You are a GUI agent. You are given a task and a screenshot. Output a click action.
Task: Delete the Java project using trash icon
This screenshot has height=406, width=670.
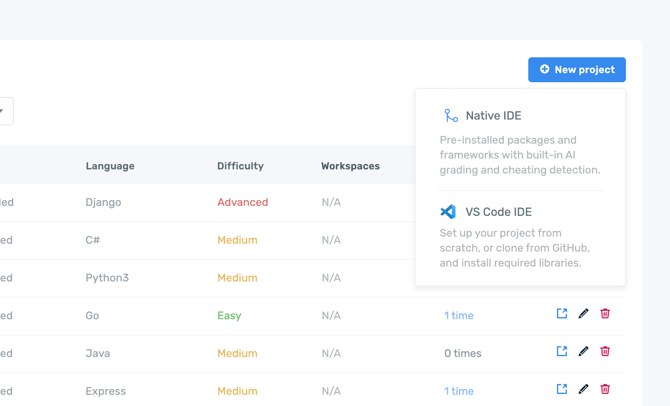click(x=605, y=352)
